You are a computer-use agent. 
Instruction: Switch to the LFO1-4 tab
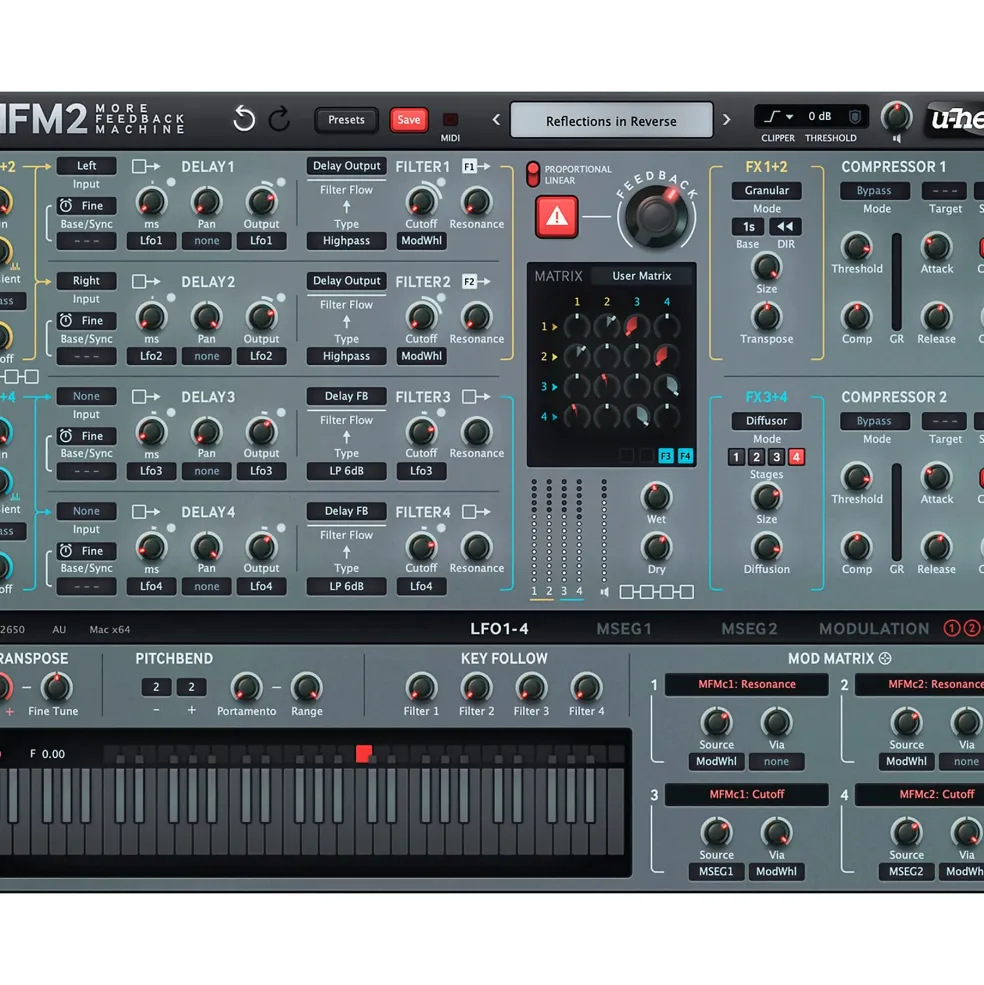[x=500, y=629]
